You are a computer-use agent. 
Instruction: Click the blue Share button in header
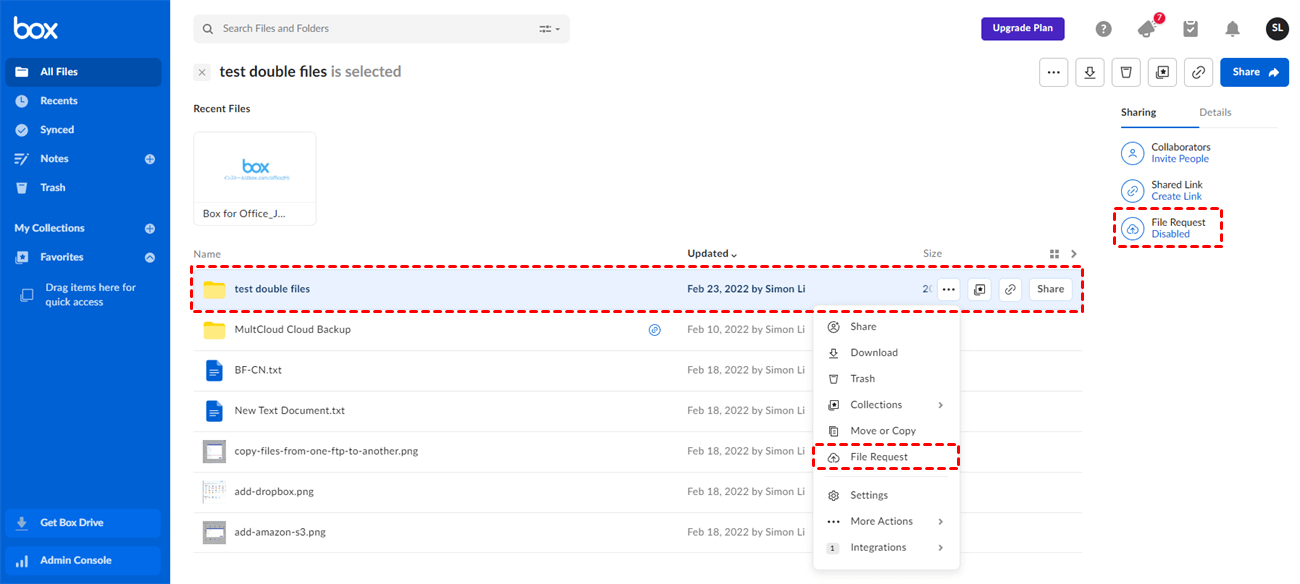(1254, 72)
